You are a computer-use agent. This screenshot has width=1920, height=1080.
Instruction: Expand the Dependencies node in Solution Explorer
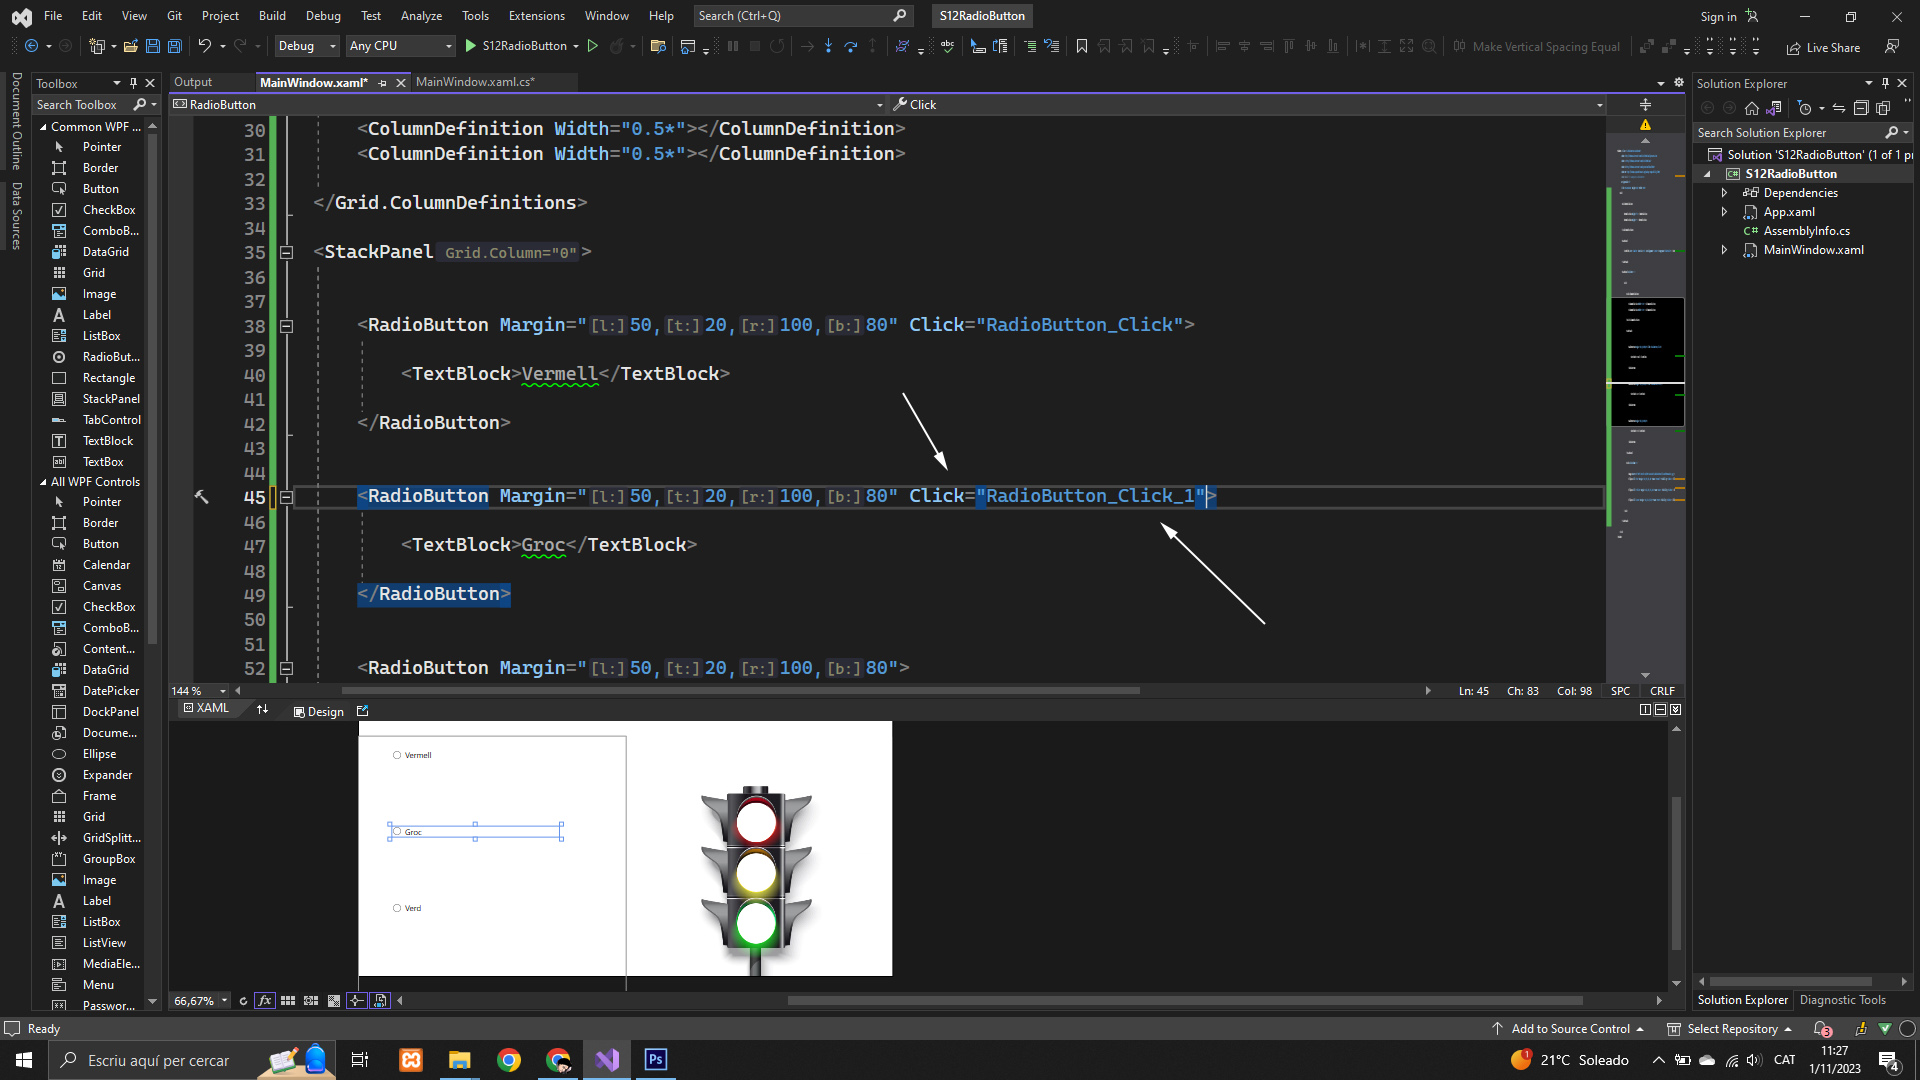1724,193
